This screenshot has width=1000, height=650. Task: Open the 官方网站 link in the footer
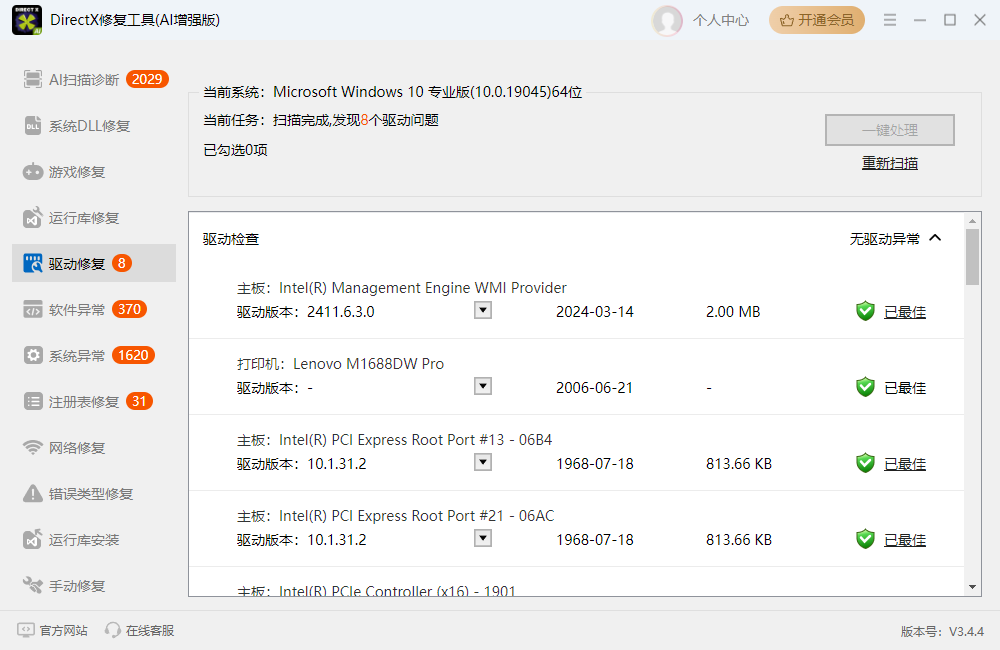pyautogui.click(x=53, y=630)
